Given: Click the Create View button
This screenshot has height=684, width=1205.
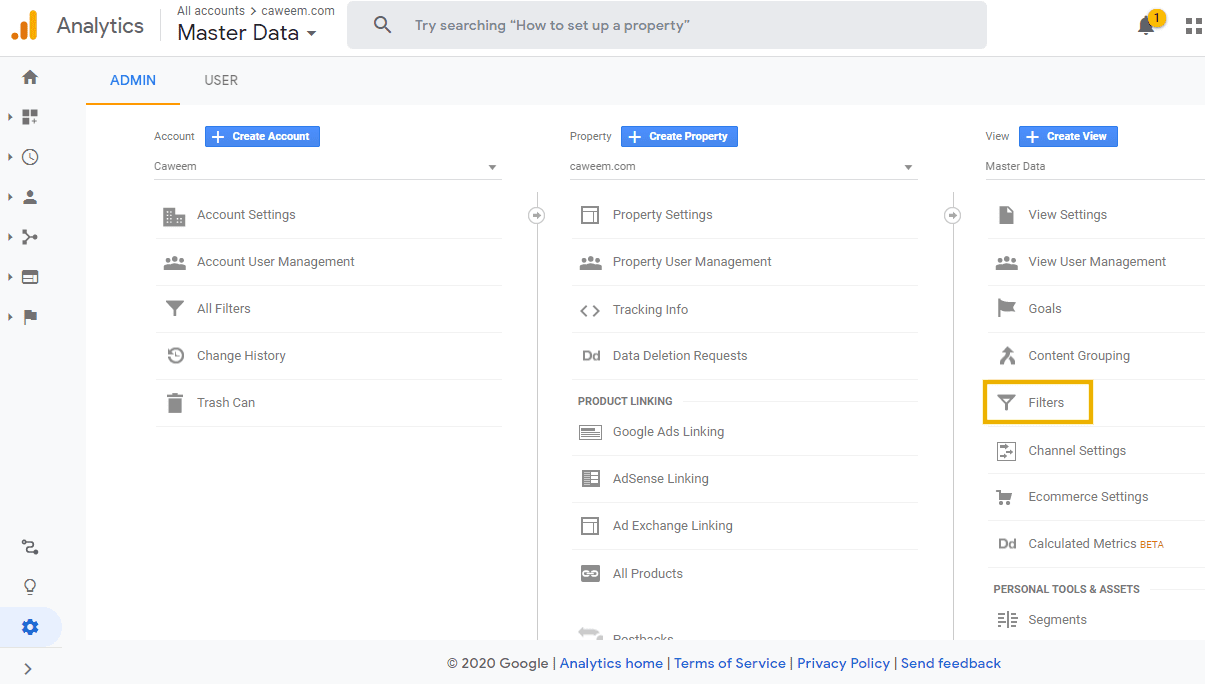Looking at the screenshot, I should (x=1068, y=136).
